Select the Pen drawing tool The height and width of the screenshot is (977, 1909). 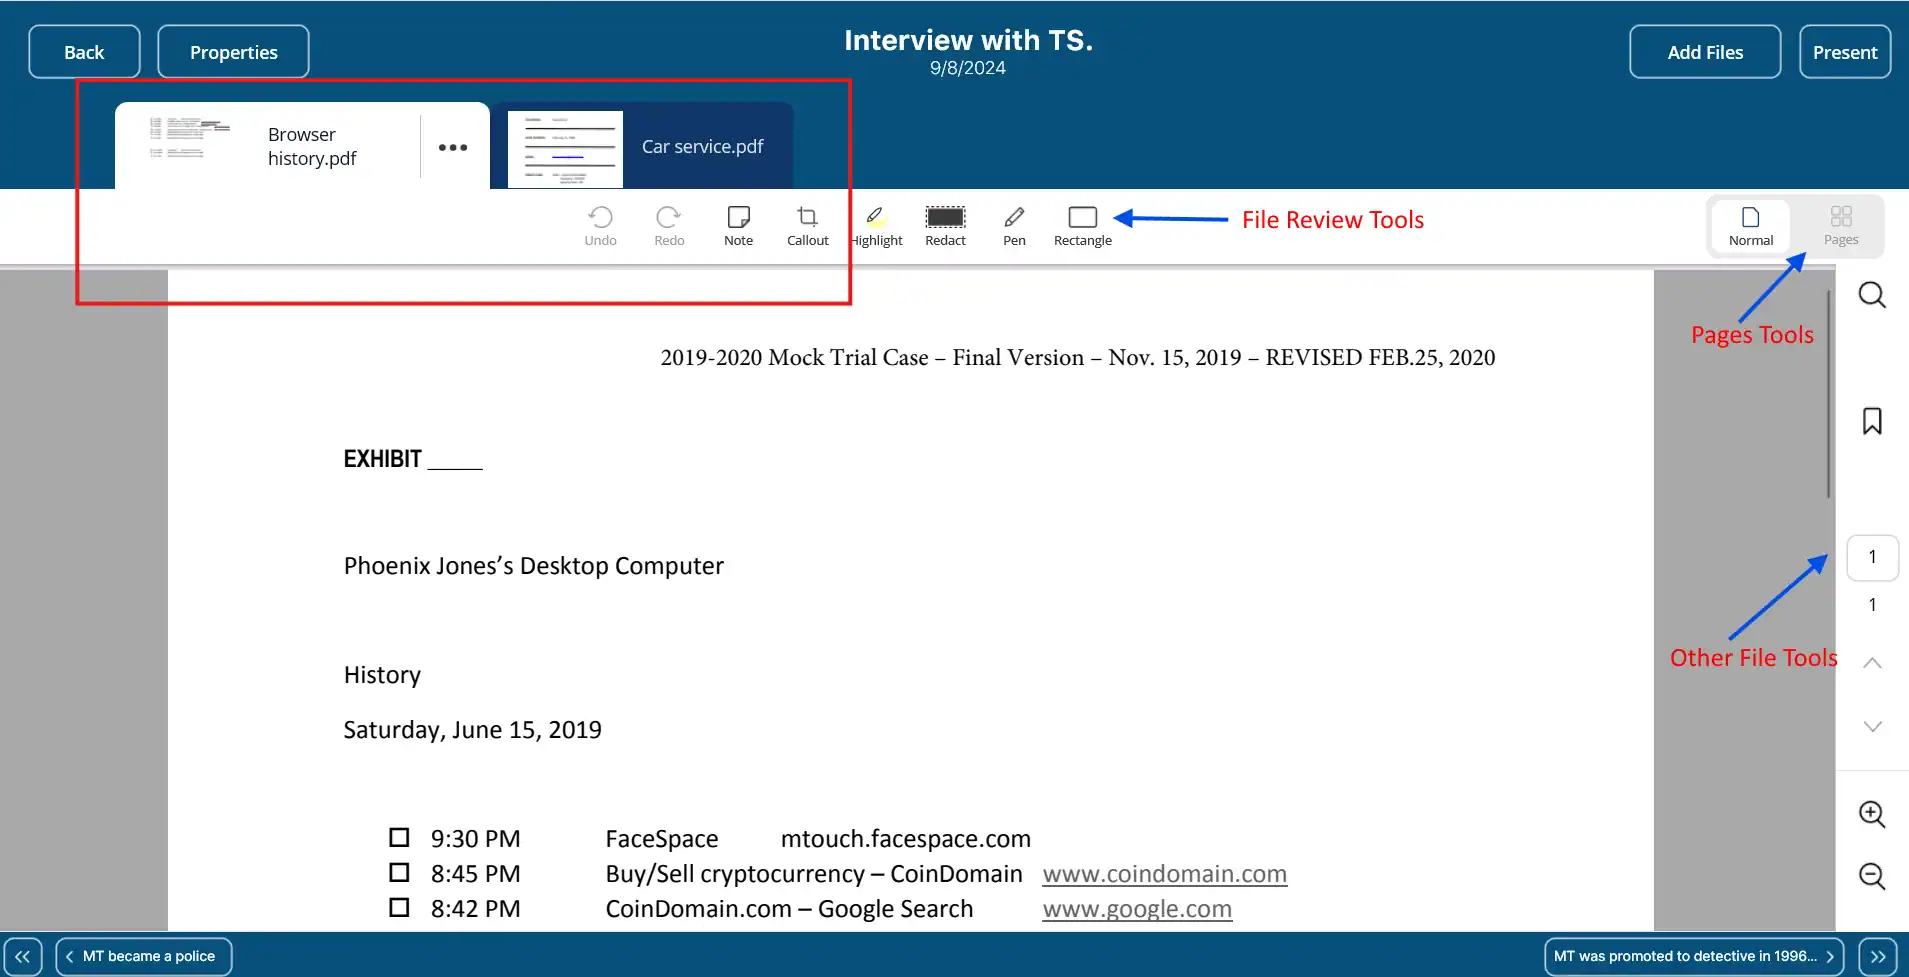pos(1014,225)
